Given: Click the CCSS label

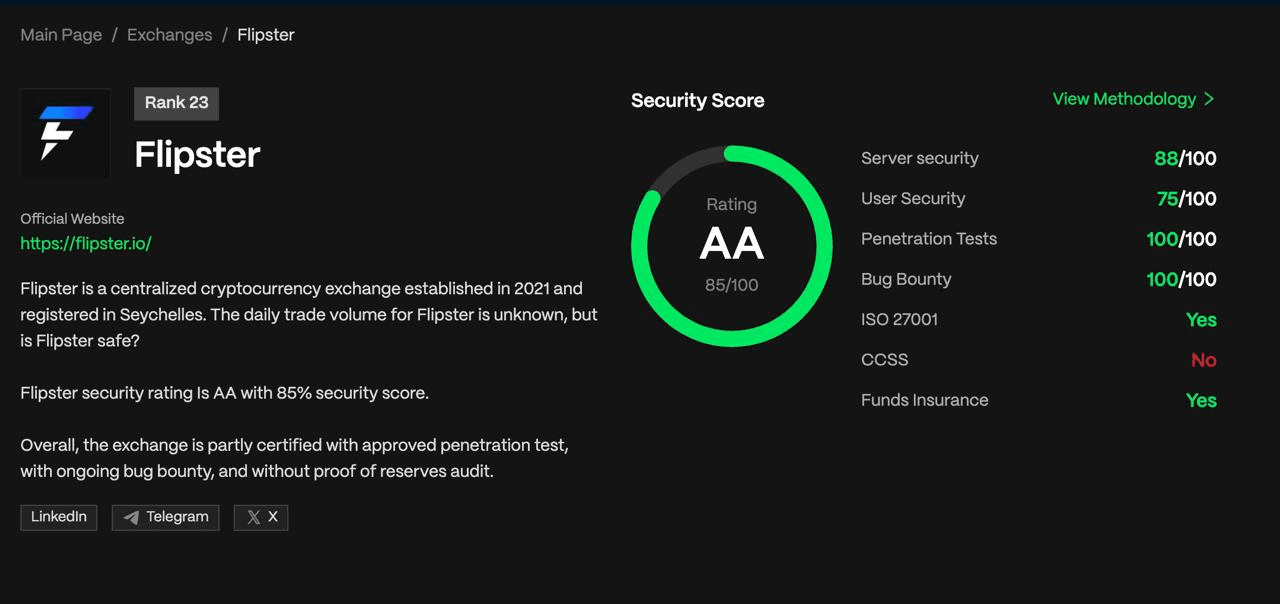Looking at the screenshot, I should (884, 360).
